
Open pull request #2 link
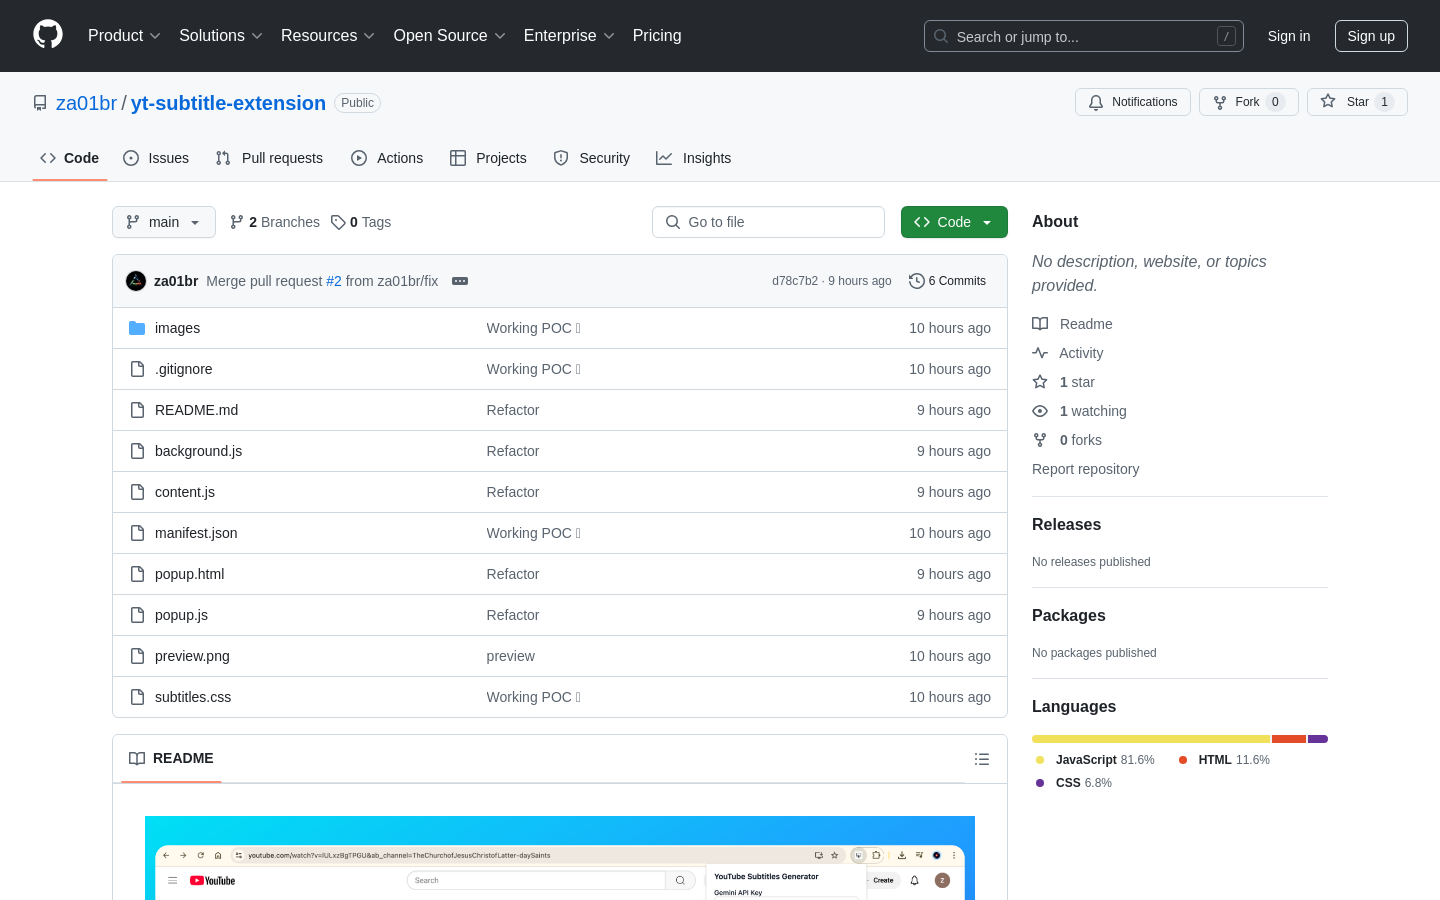pos(334,281)
